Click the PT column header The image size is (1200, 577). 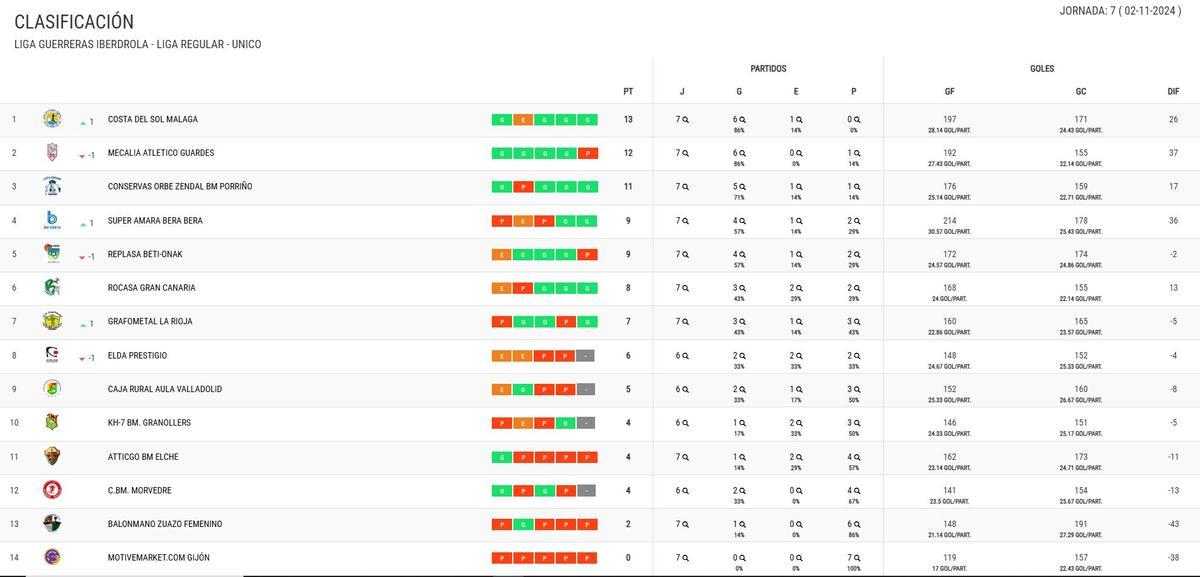(628, 91)
